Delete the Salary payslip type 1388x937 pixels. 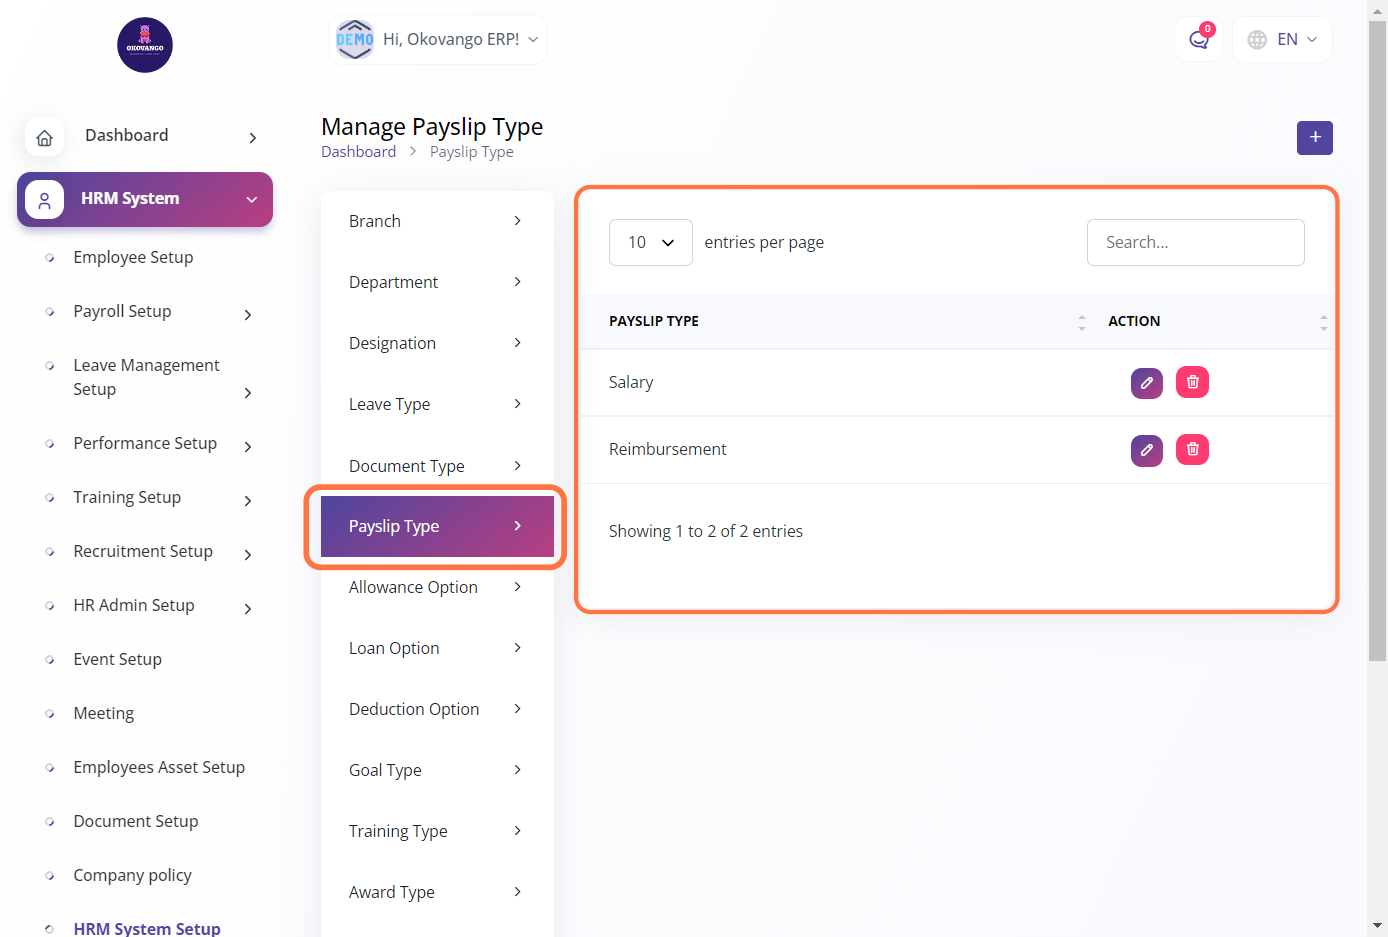tap(1192, 382)
